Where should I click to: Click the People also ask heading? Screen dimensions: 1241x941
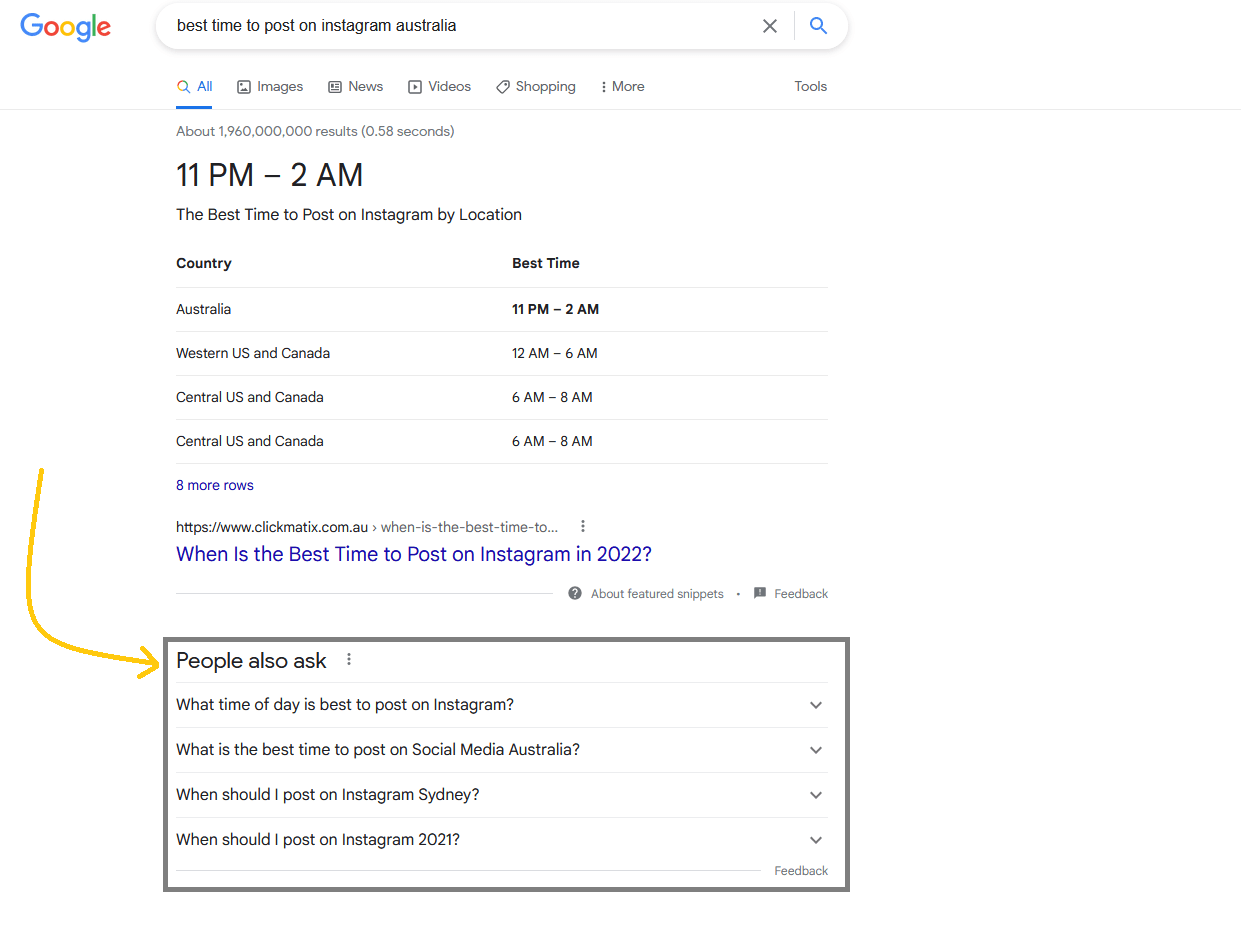(x=251, y=661)
